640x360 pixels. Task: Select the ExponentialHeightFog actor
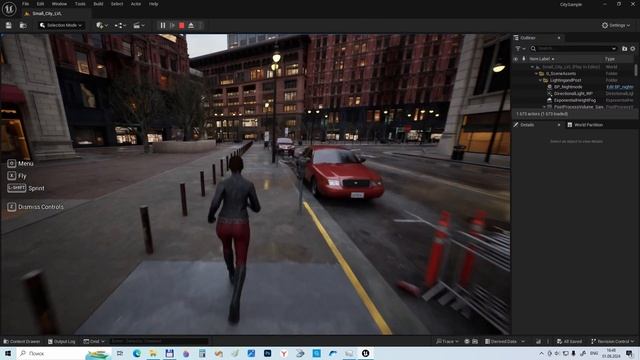[575, 100]
